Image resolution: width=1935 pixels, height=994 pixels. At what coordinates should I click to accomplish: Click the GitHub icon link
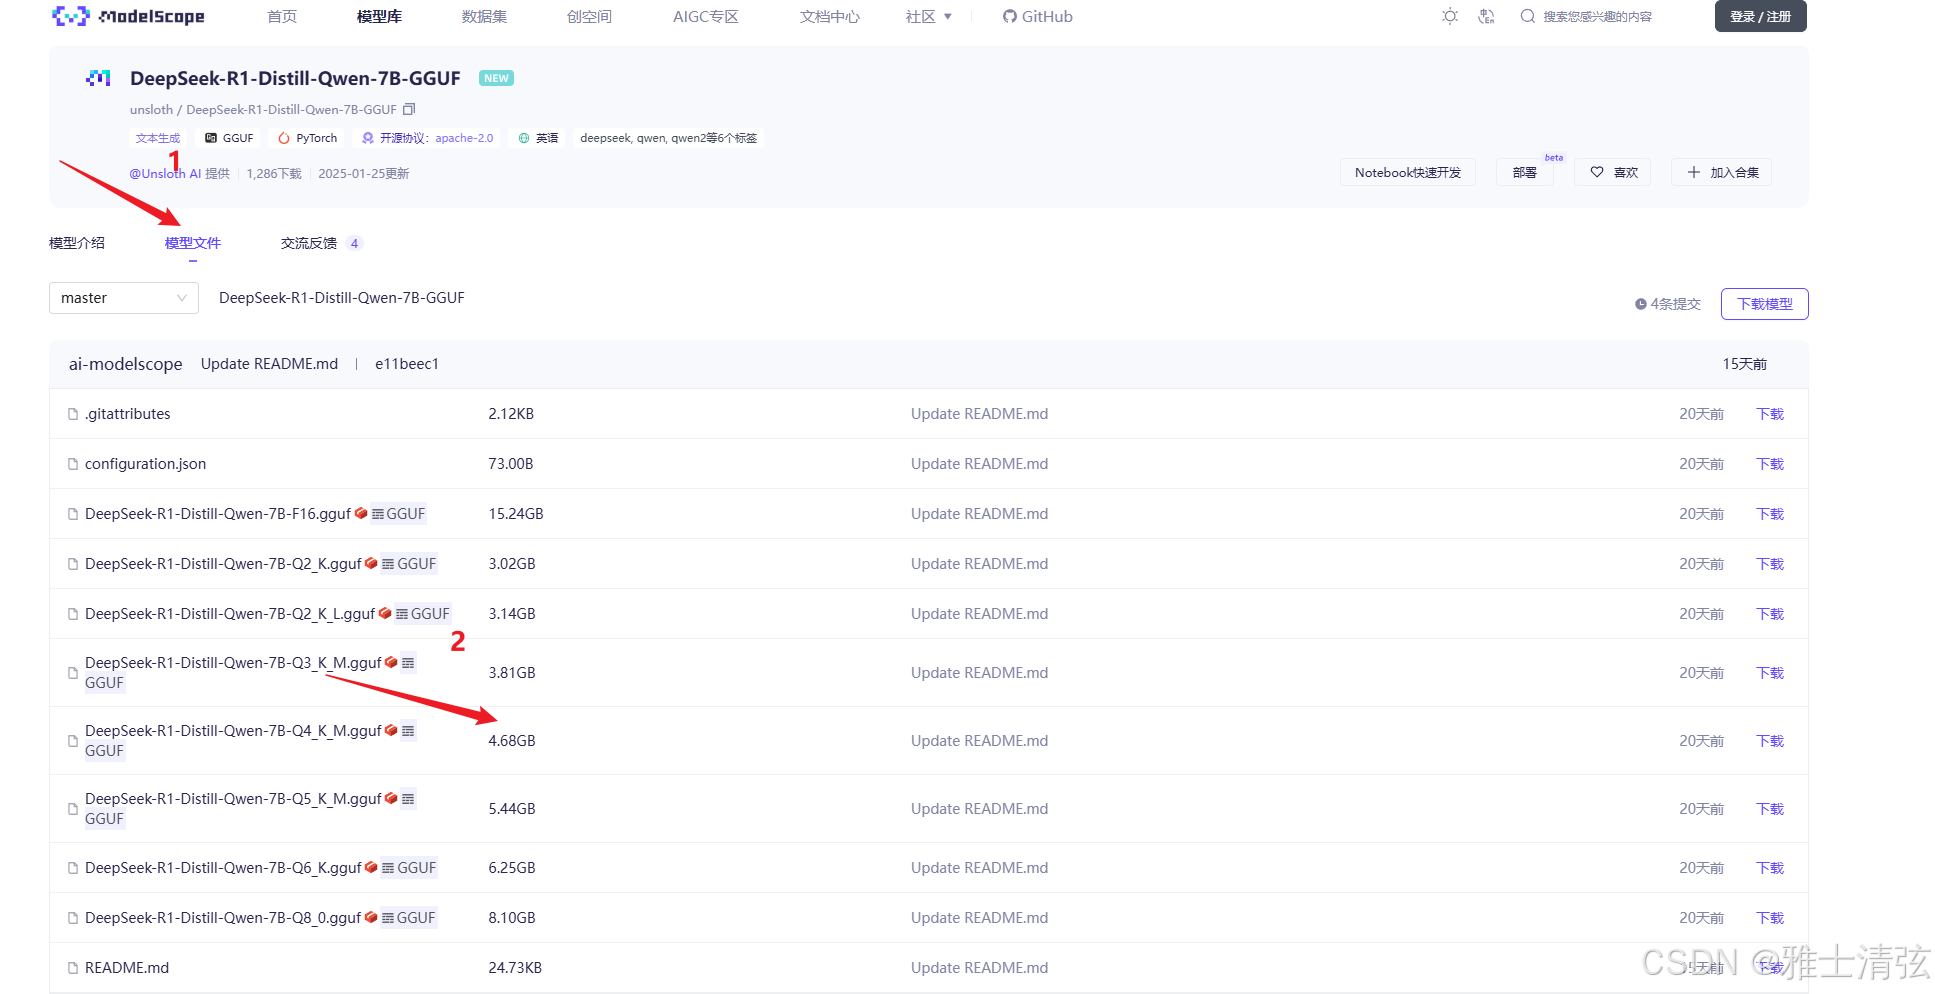pyautogui.click(x=1009, y=16)
